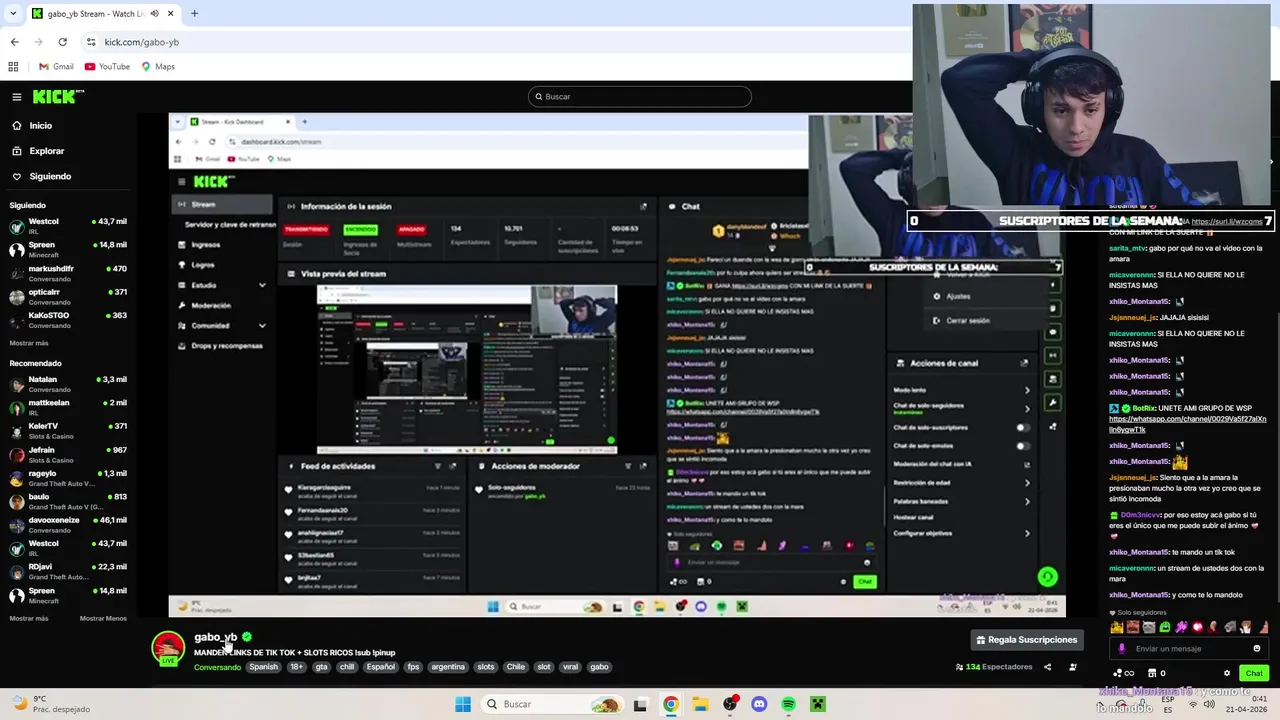Image resolution: width=1280 pixels, height=720 pixels.
Task: Click purple microphone icon in chat input
Action: click(1122, 649)
